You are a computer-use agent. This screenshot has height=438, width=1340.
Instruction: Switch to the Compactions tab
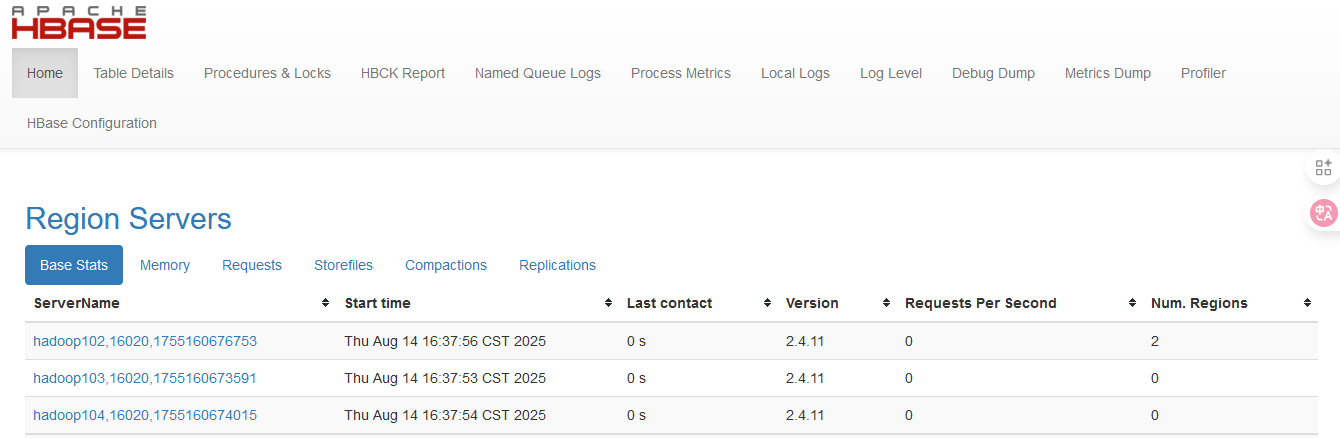pos(446,265)
